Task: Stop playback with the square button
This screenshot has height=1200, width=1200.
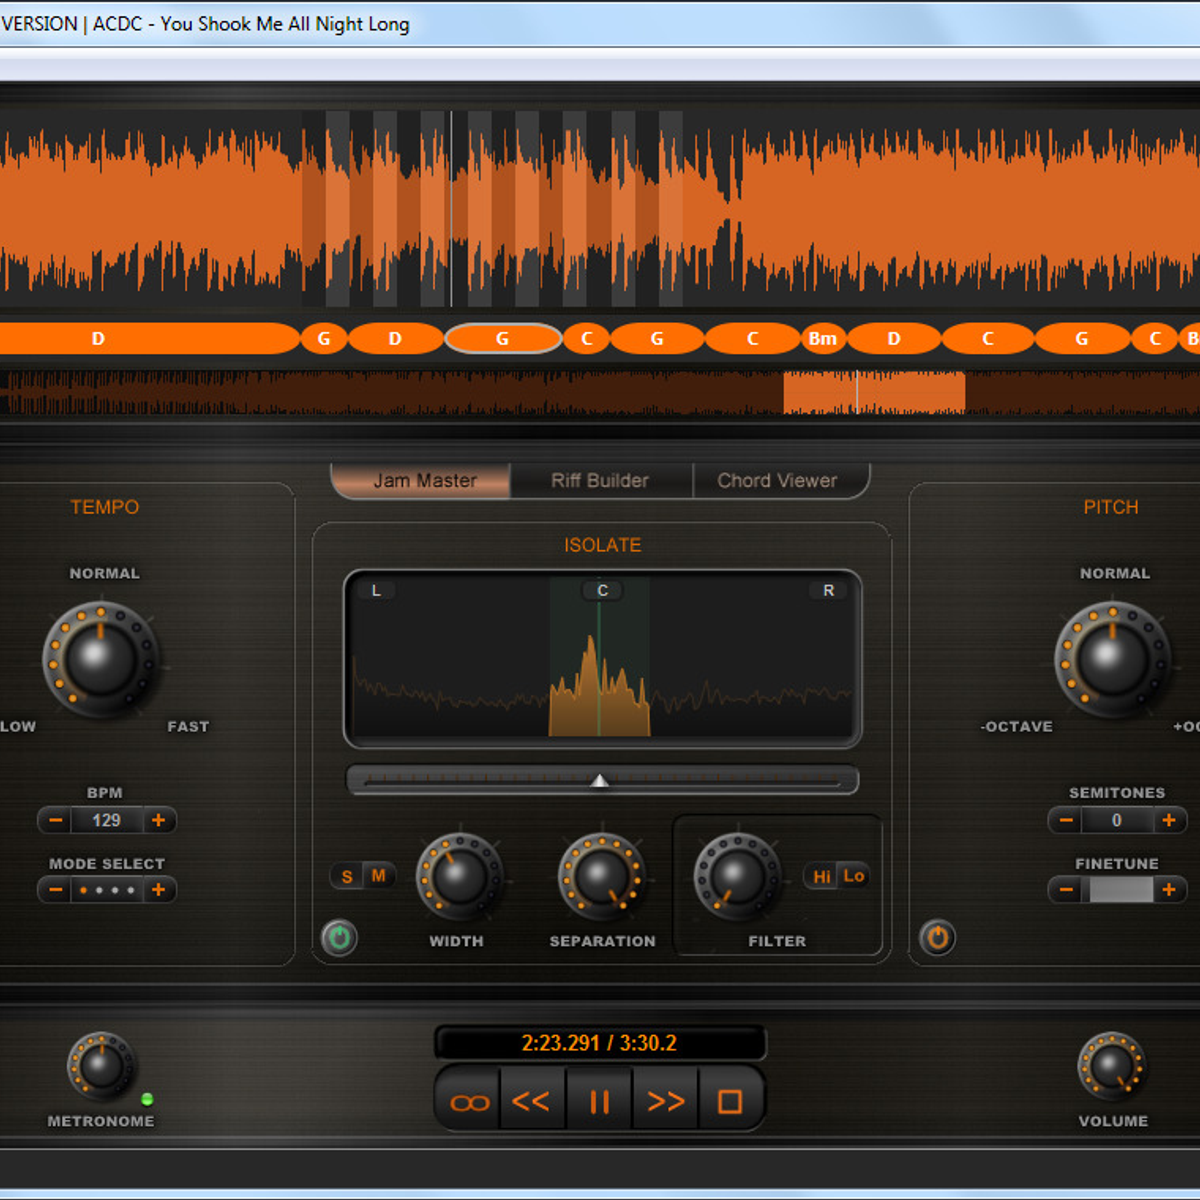Action: pos(730,1102)
